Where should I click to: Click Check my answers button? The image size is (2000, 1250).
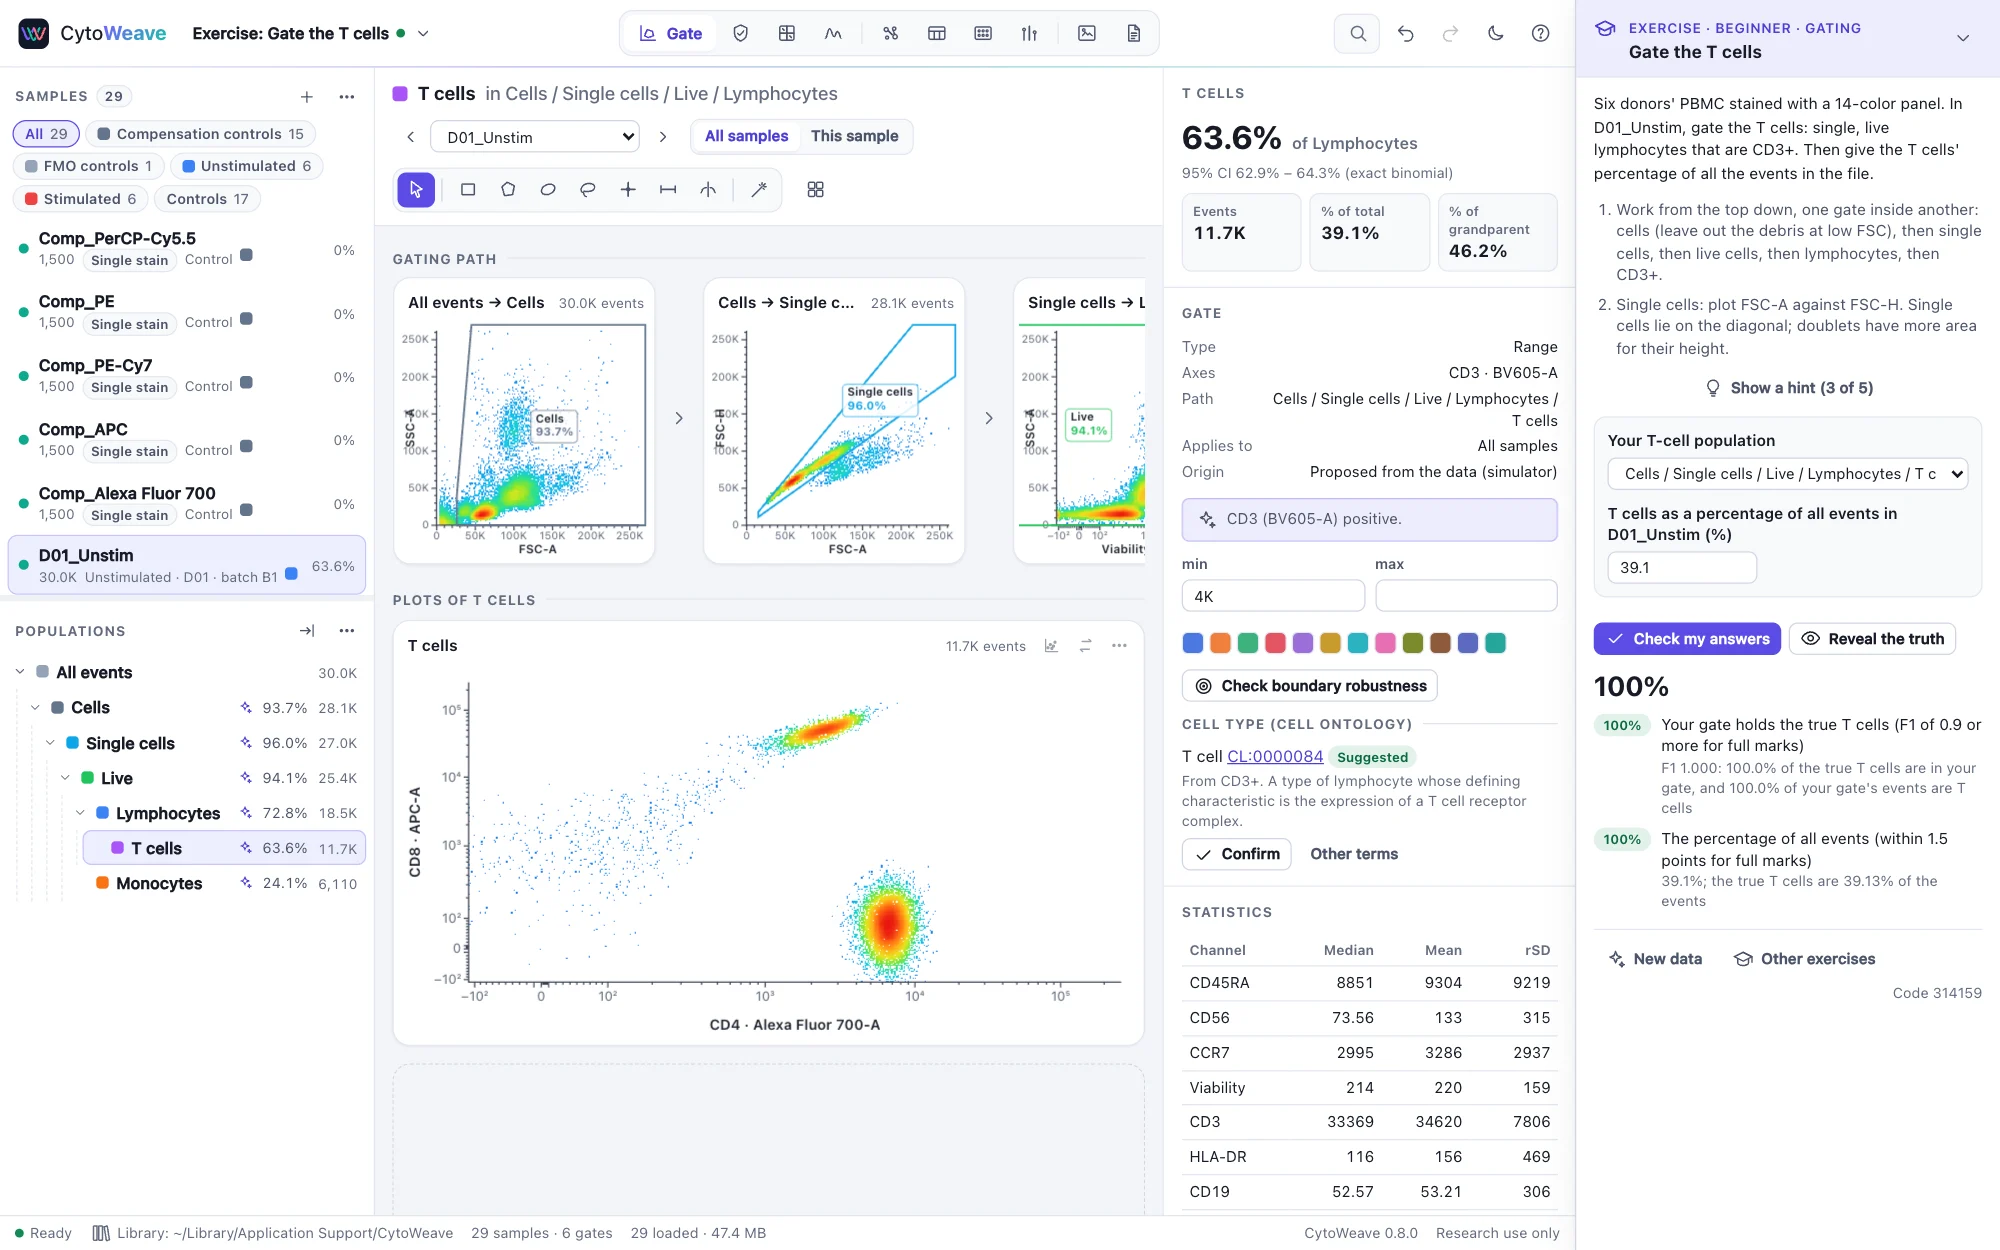coord(1687,639)
